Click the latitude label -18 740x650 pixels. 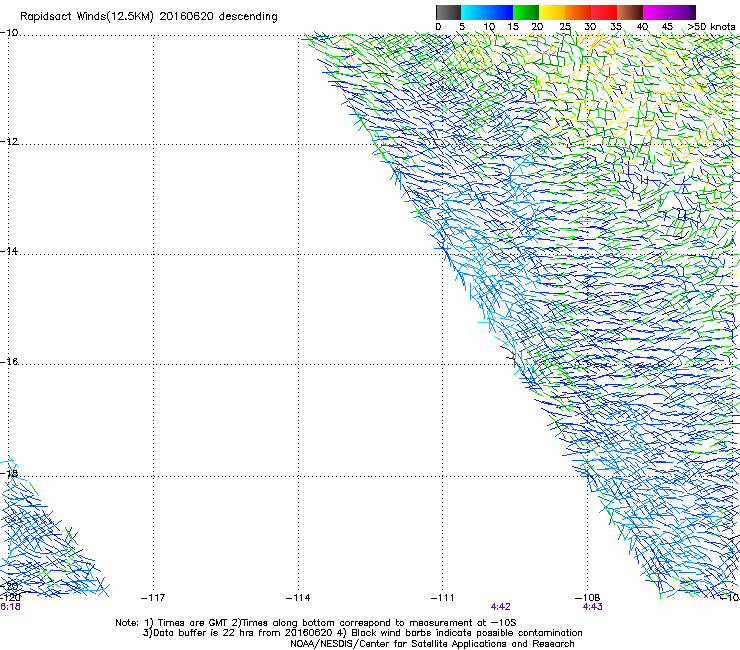tap(9, 473)
